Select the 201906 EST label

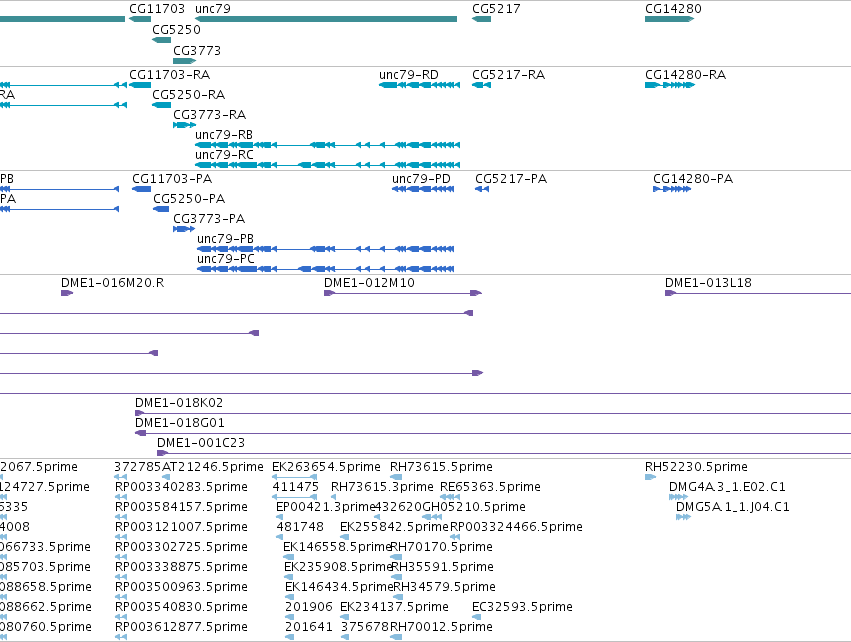click(x=309, y=607)
